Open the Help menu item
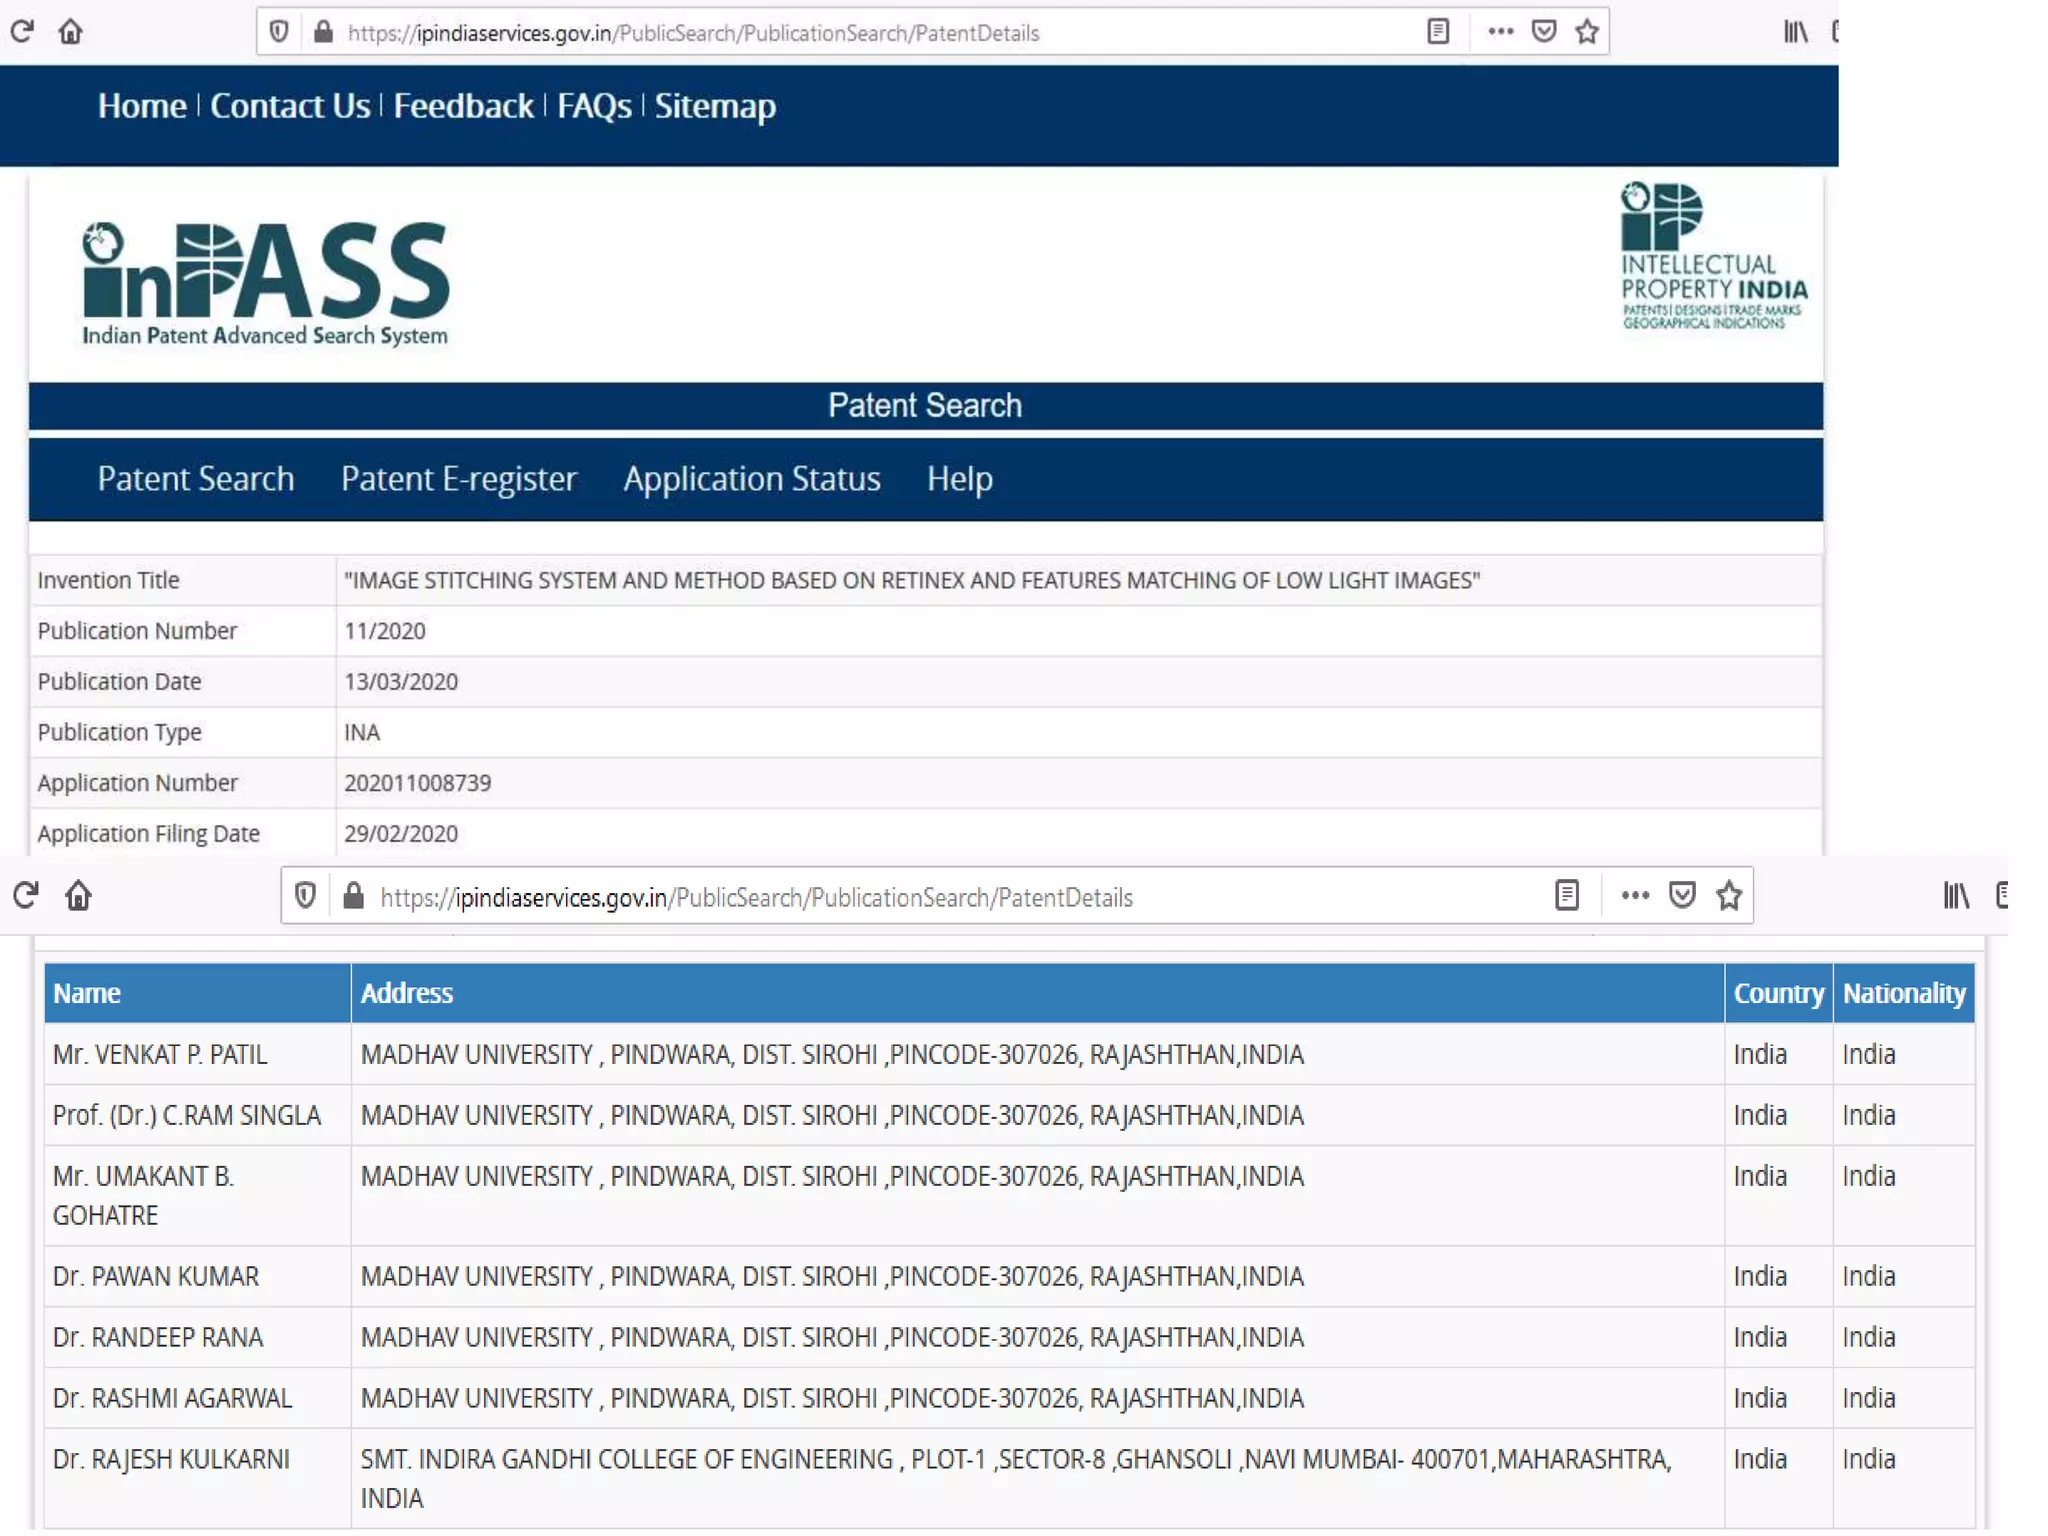Image resolution: width=2048 pixels, height=1536 pixels. point(959,479)
